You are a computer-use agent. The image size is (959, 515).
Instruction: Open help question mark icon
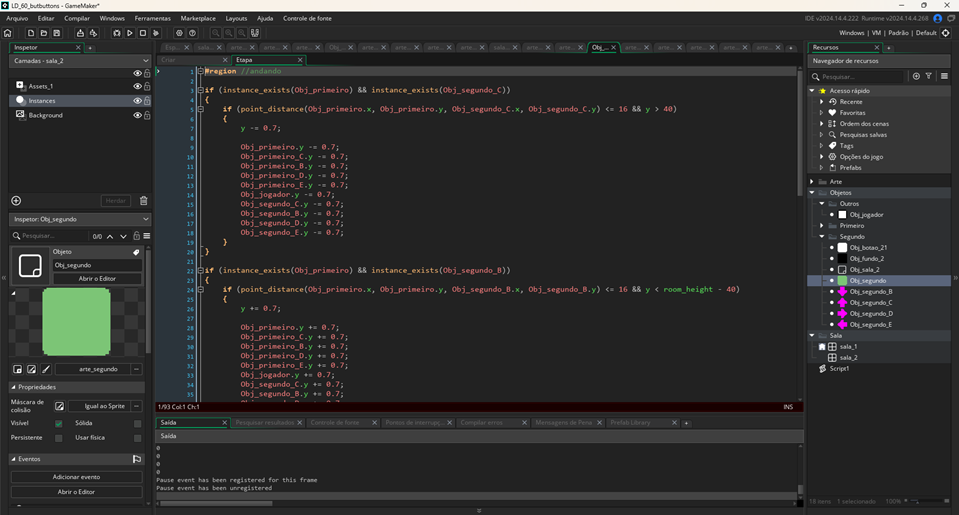tap(193, 33)
